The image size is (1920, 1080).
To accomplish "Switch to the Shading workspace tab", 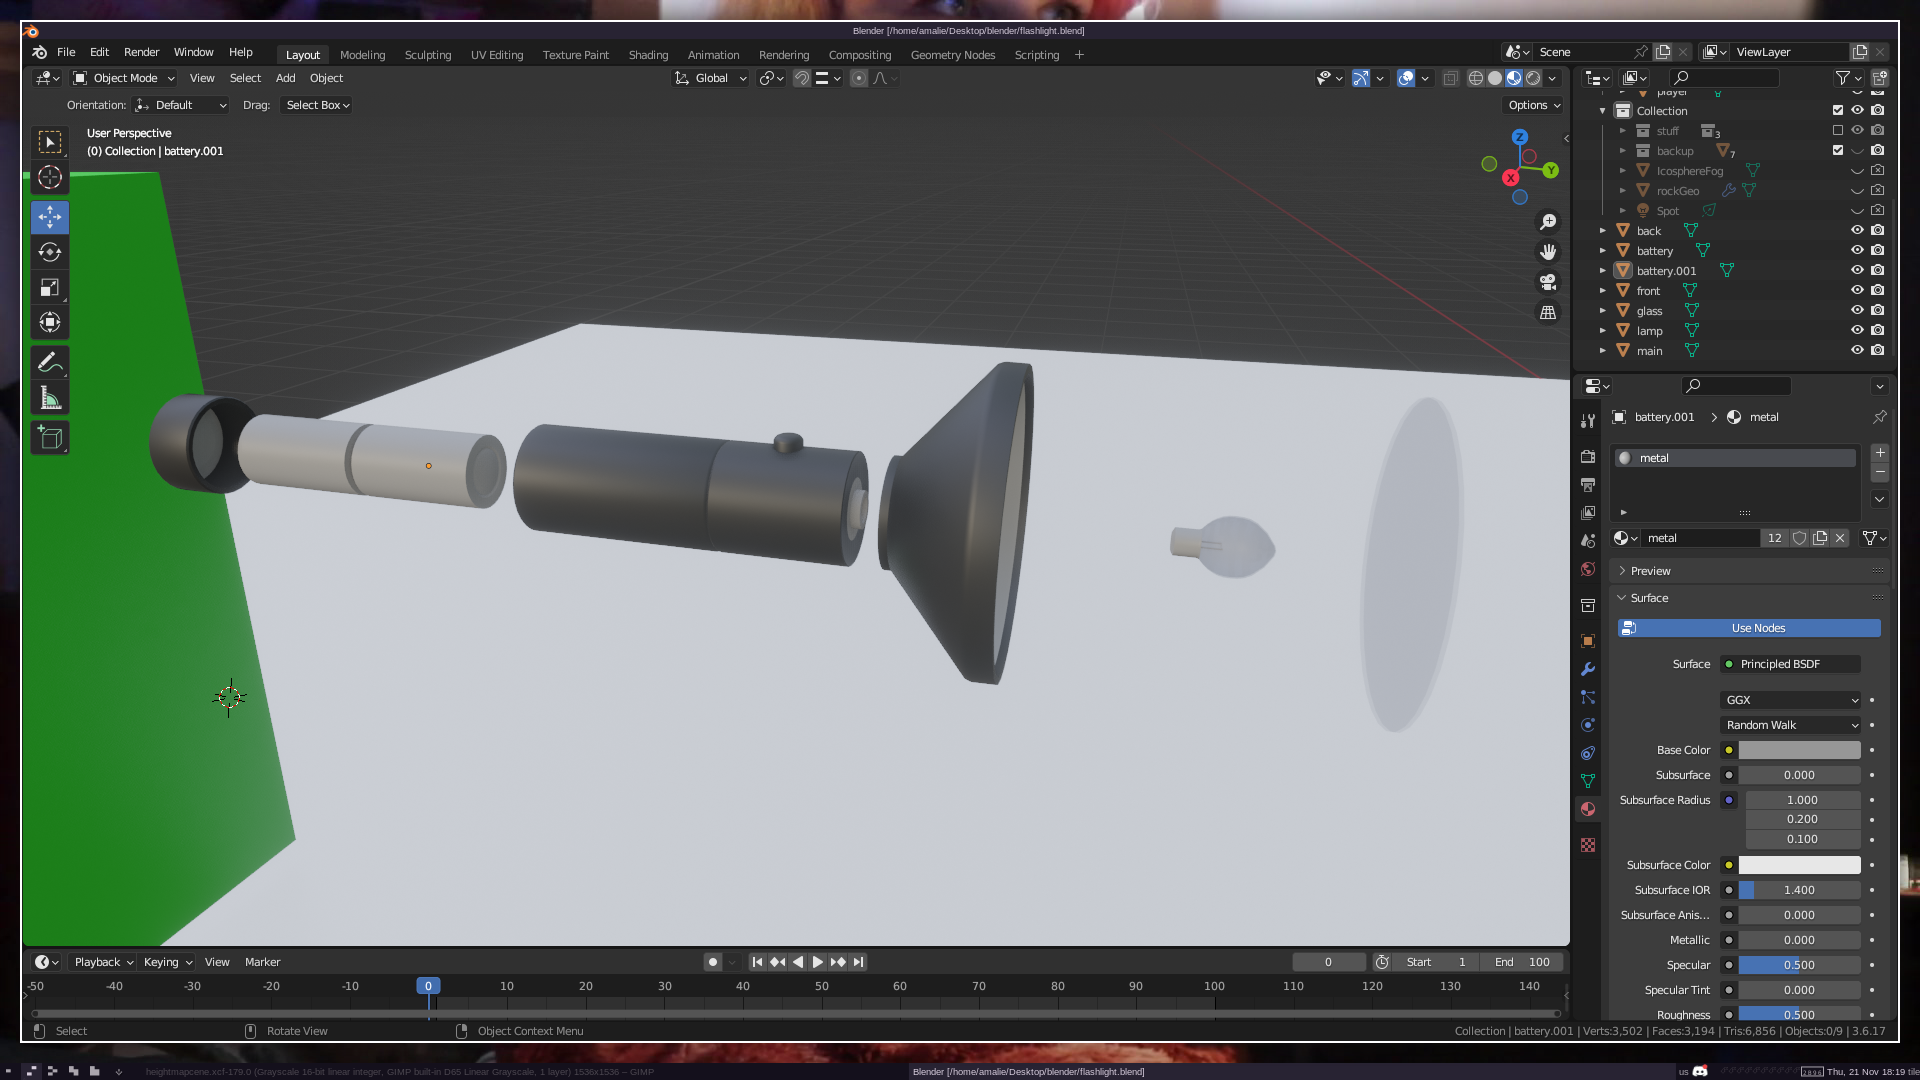I will point(648,55).
